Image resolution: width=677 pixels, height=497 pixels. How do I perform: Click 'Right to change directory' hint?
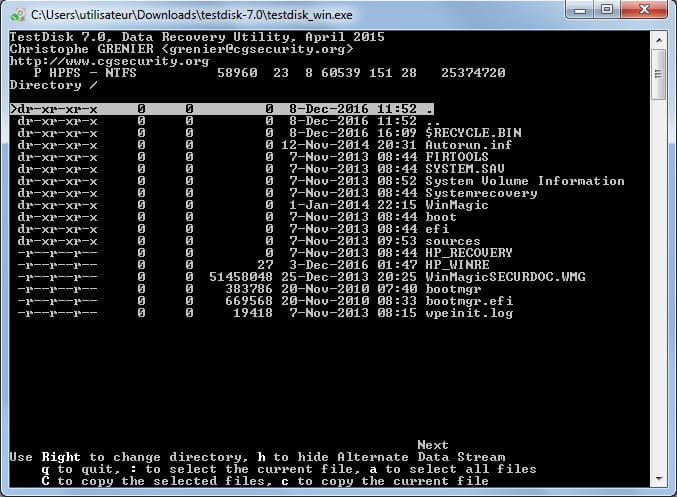142,457
